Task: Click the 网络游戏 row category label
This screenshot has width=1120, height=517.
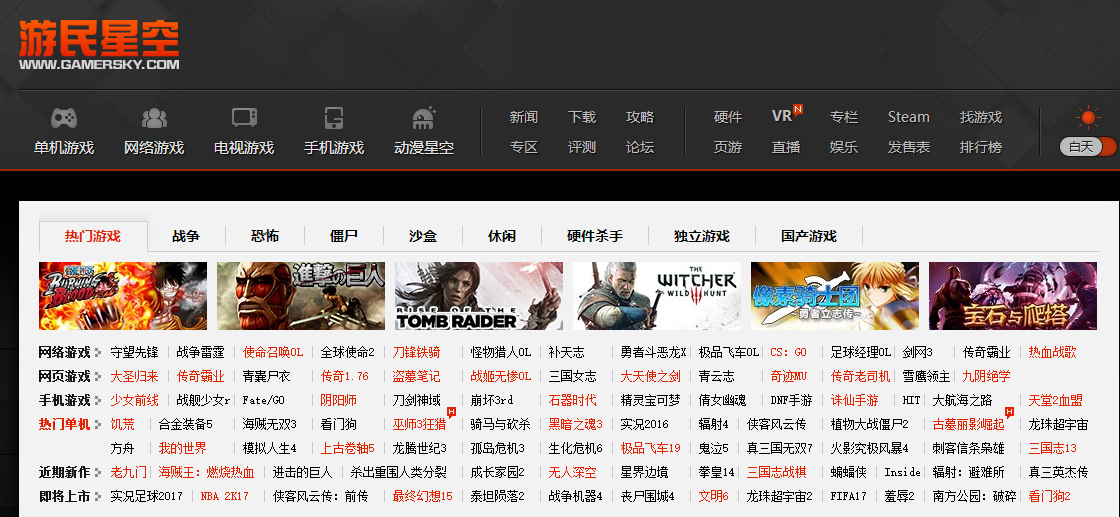Action: [64, 352]
